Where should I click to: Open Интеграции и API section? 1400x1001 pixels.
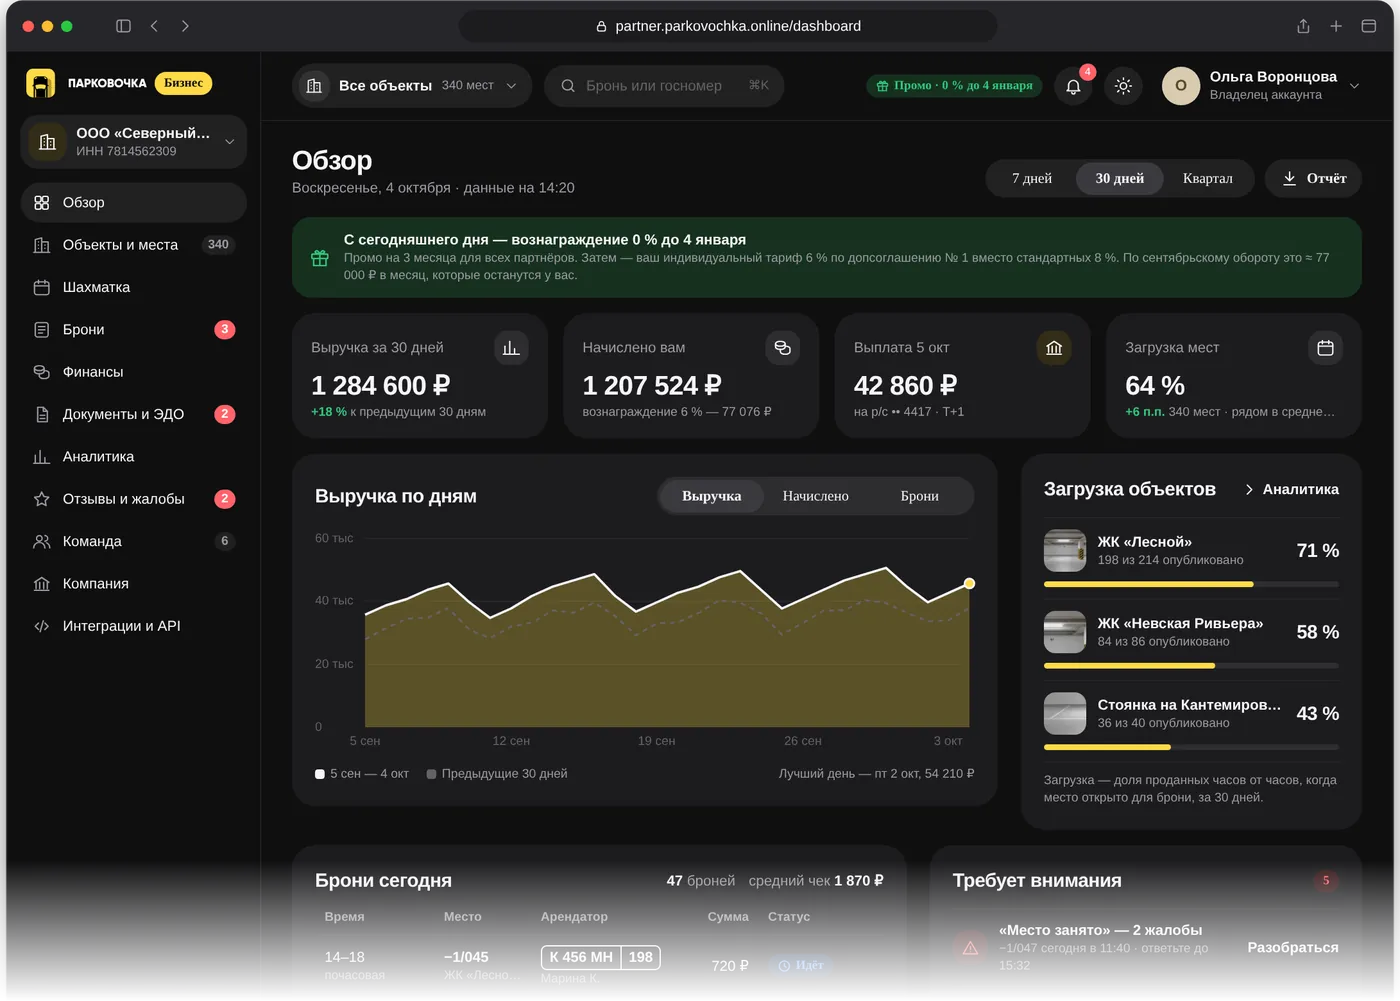pos(134,626)
